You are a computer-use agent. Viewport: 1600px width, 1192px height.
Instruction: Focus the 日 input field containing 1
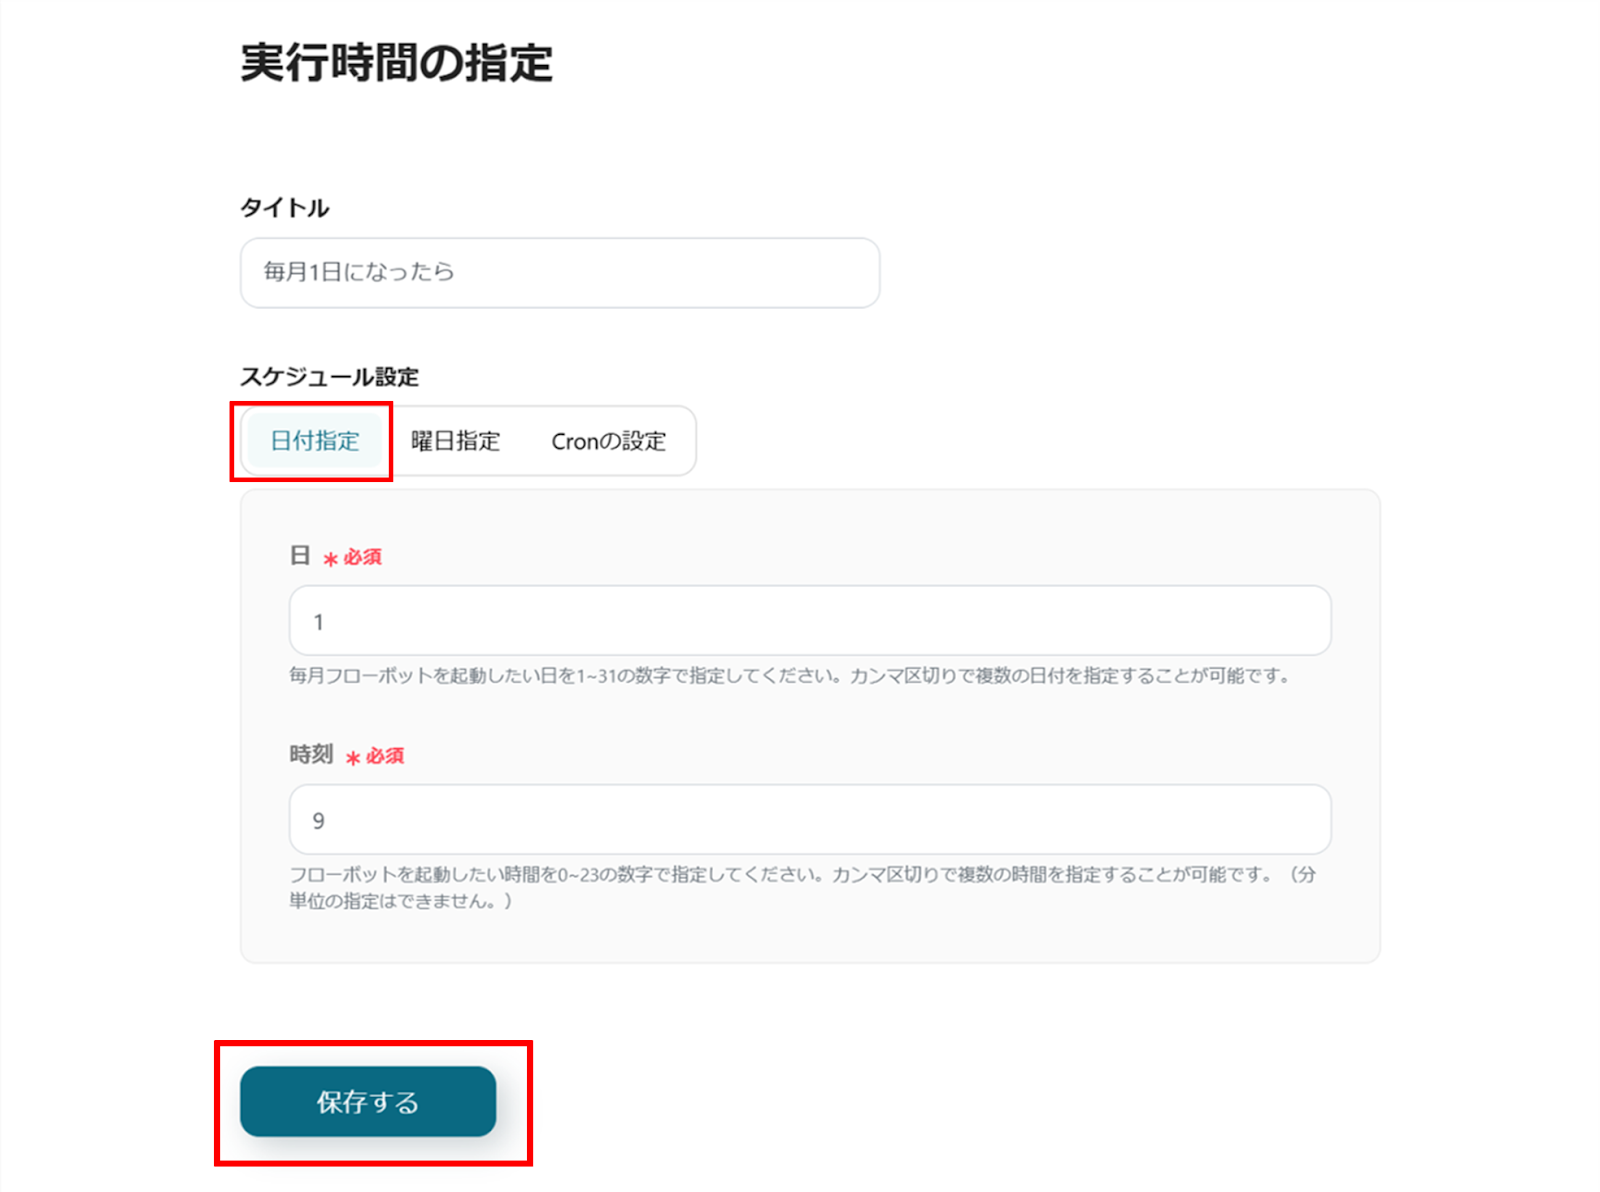pyautogui.click(x=810, y=621)
